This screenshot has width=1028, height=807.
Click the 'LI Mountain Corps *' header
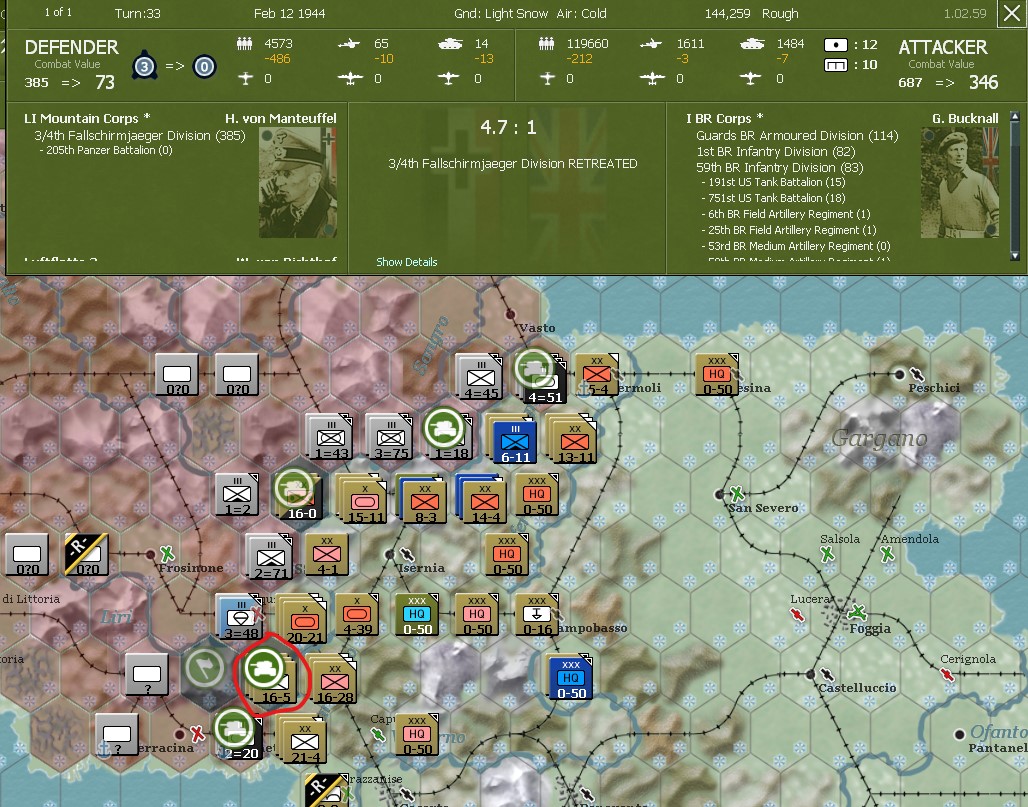coord(87,119)
